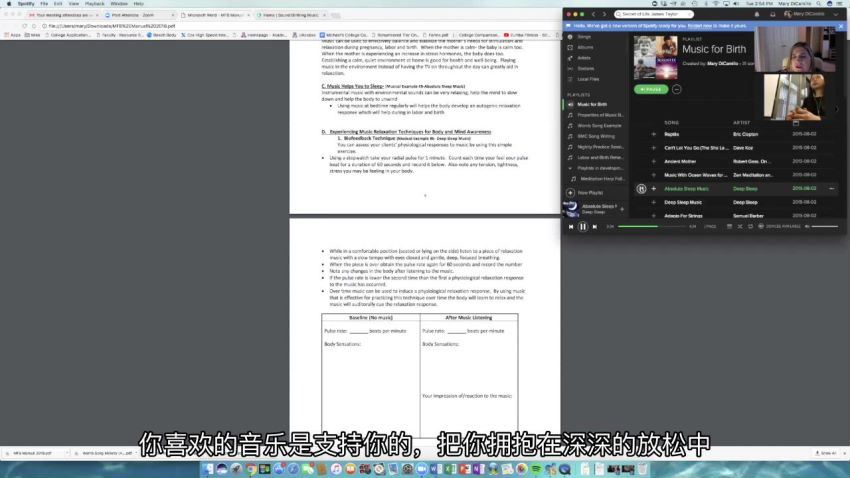Open the Window menu
850x478 pixels.
(119, 4)
